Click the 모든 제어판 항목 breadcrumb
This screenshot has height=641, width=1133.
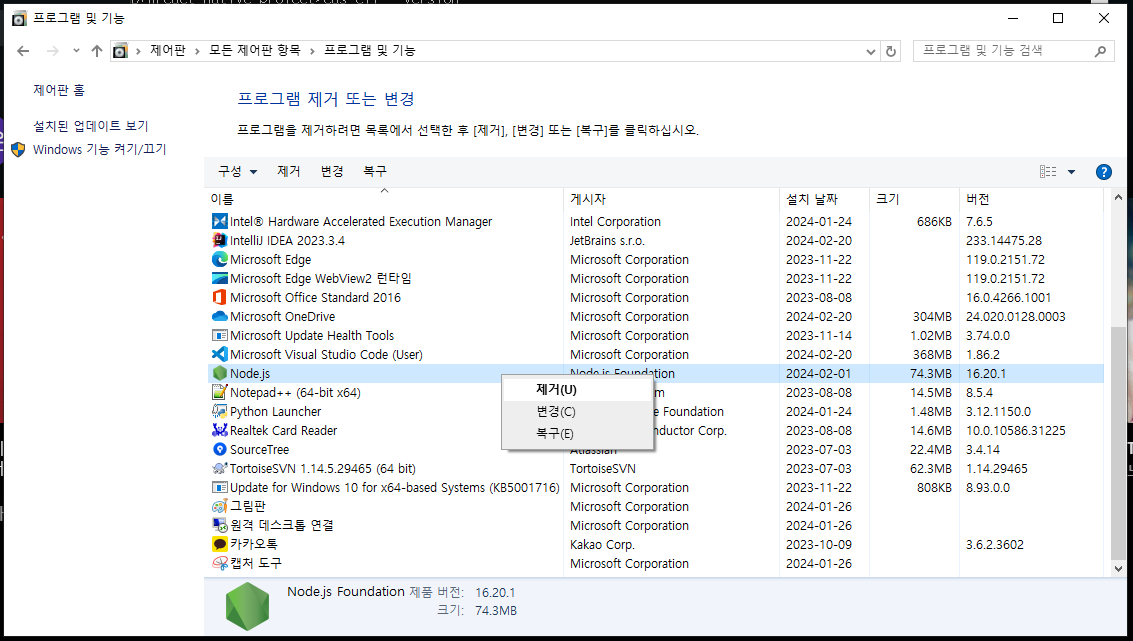(254, 51)
